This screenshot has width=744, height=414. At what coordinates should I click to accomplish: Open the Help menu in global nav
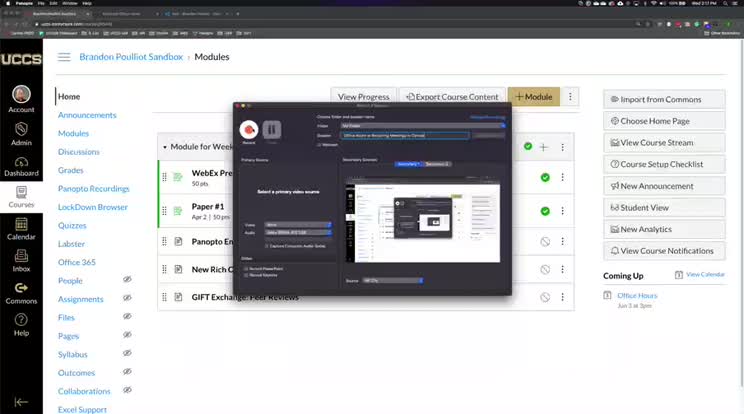(x=21, y=325)
